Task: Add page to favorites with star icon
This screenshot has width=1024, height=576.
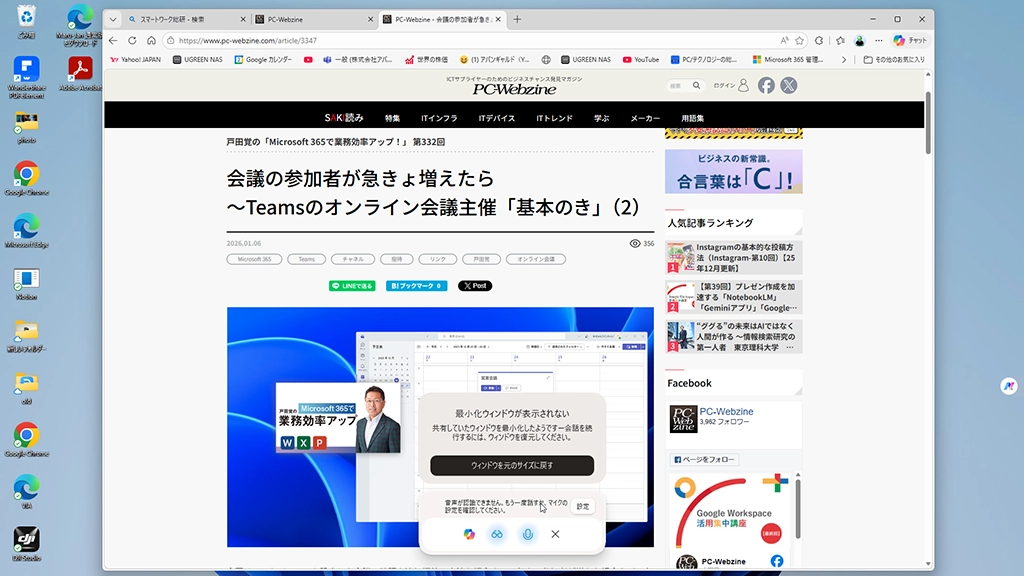Action: (799, 41)
